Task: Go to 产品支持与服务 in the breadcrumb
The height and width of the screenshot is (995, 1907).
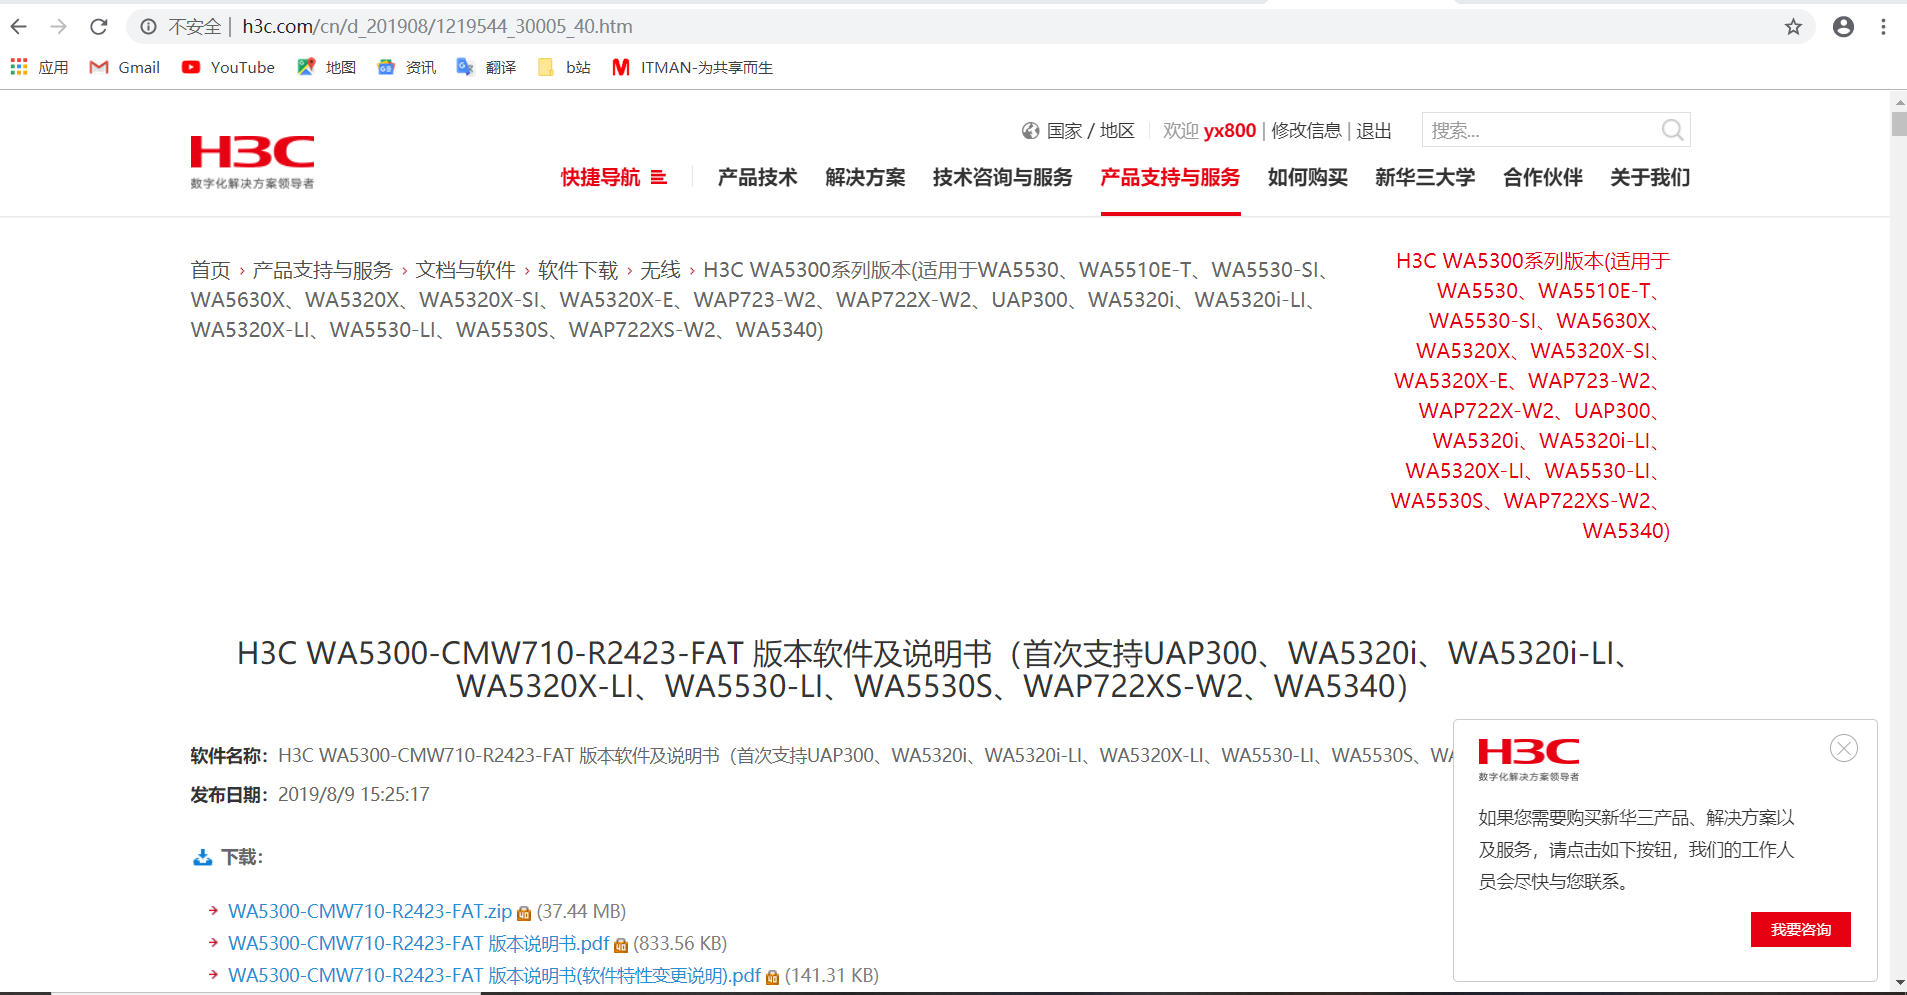Action: pos(322,270)
